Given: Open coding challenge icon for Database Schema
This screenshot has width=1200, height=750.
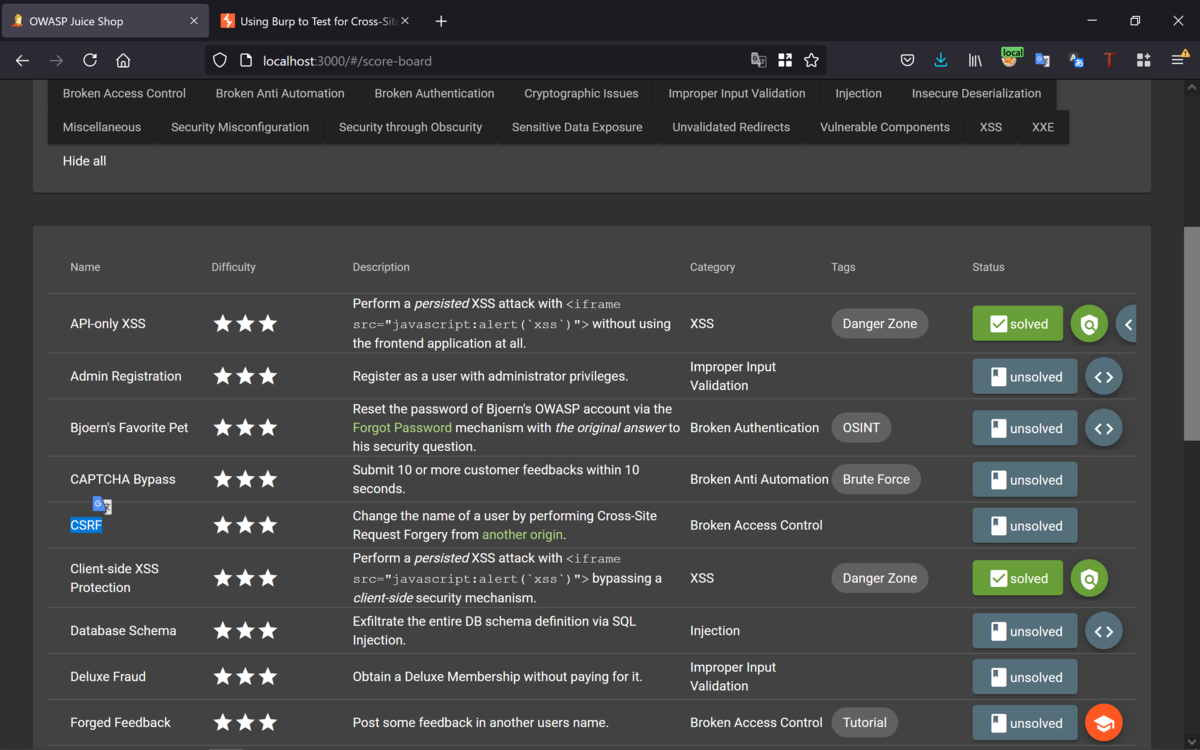Looking at the screenshot, I should click(1104, 631).
